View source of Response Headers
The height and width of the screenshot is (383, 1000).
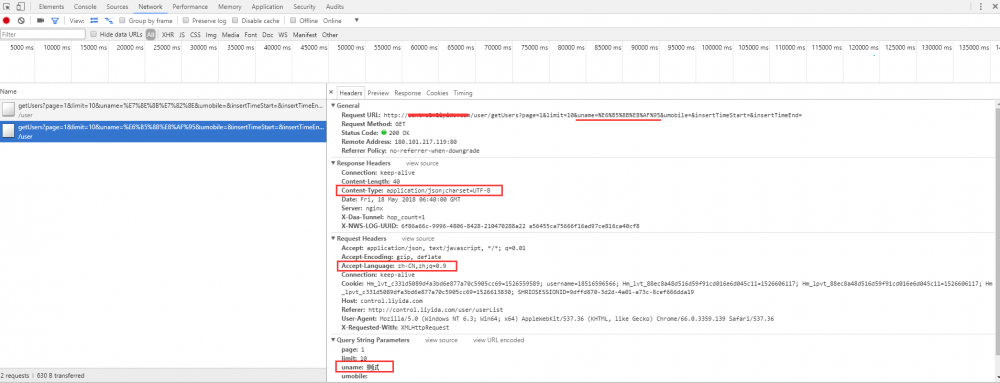click(x=422, y=163)
